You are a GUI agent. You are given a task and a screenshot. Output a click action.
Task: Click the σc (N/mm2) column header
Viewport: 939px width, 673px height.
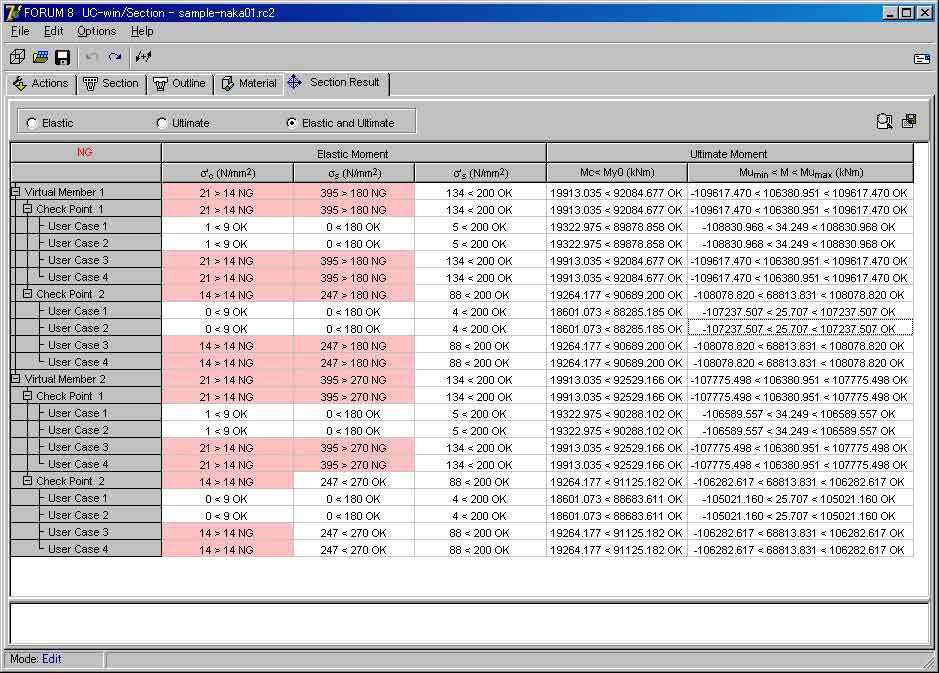pos(228,173)
